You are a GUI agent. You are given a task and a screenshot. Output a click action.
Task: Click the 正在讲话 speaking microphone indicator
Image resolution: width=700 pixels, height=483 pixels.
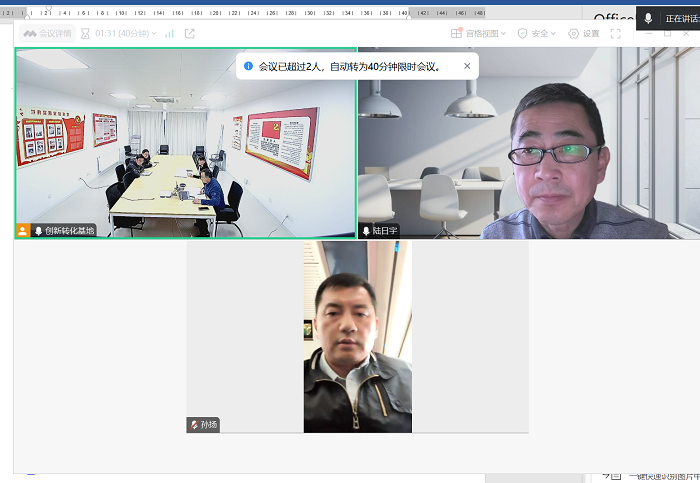tap(648, 18)
